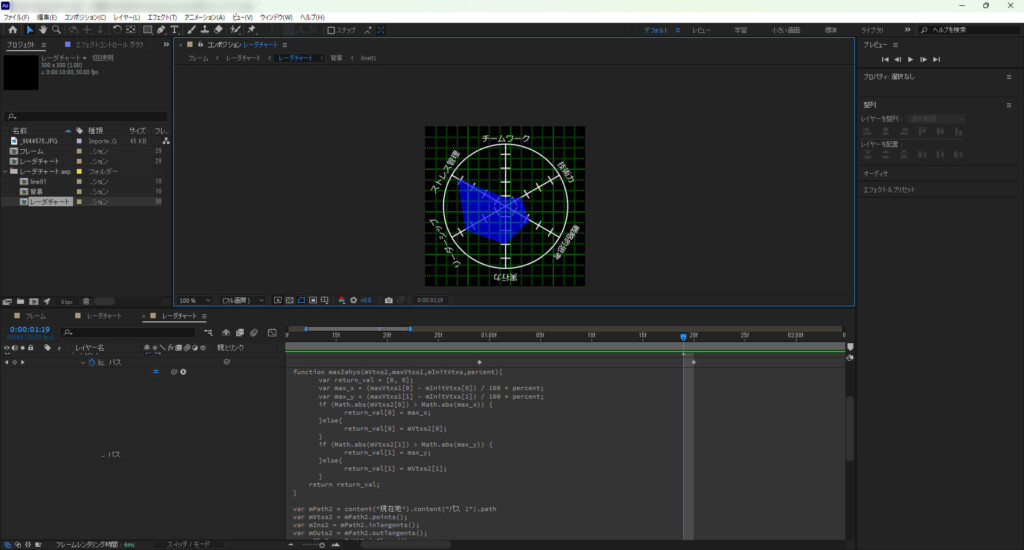Expand the hidden workspaces chevron

point(907,30)
